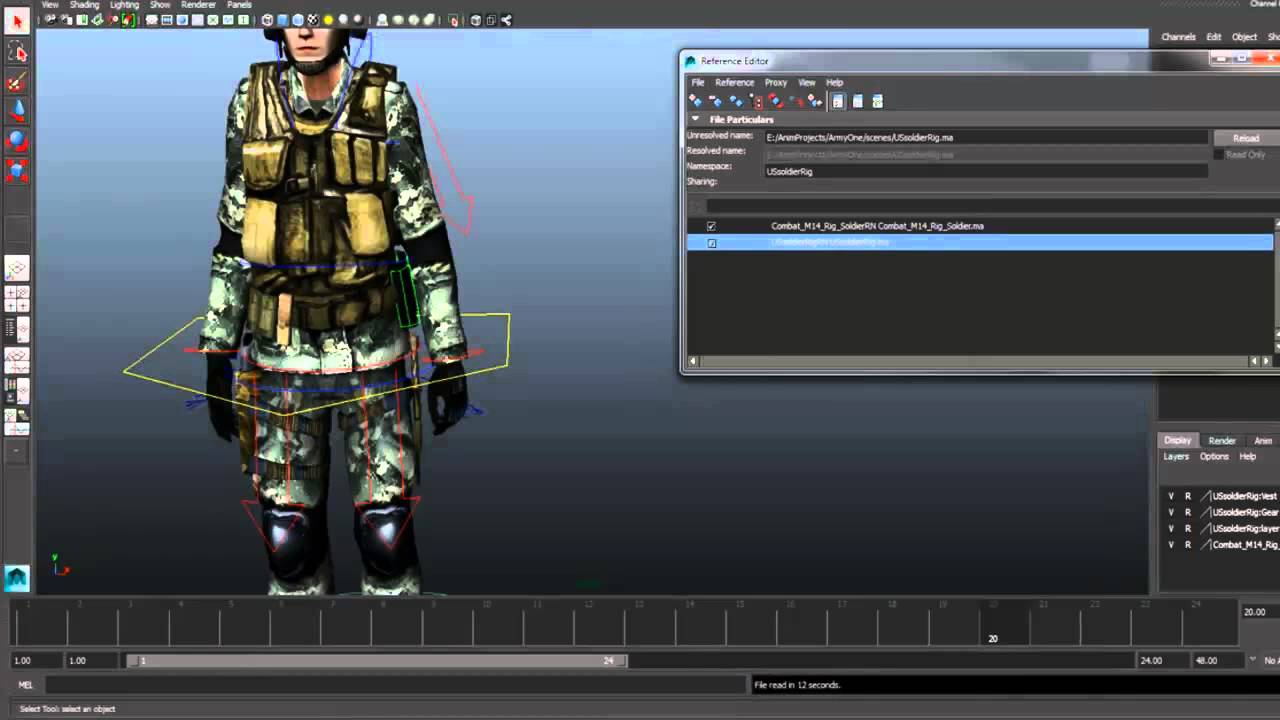The height and width of the screenshot is (720, 1280).
Task: Collapse the File Particulars section
Action: click(695, 119)
